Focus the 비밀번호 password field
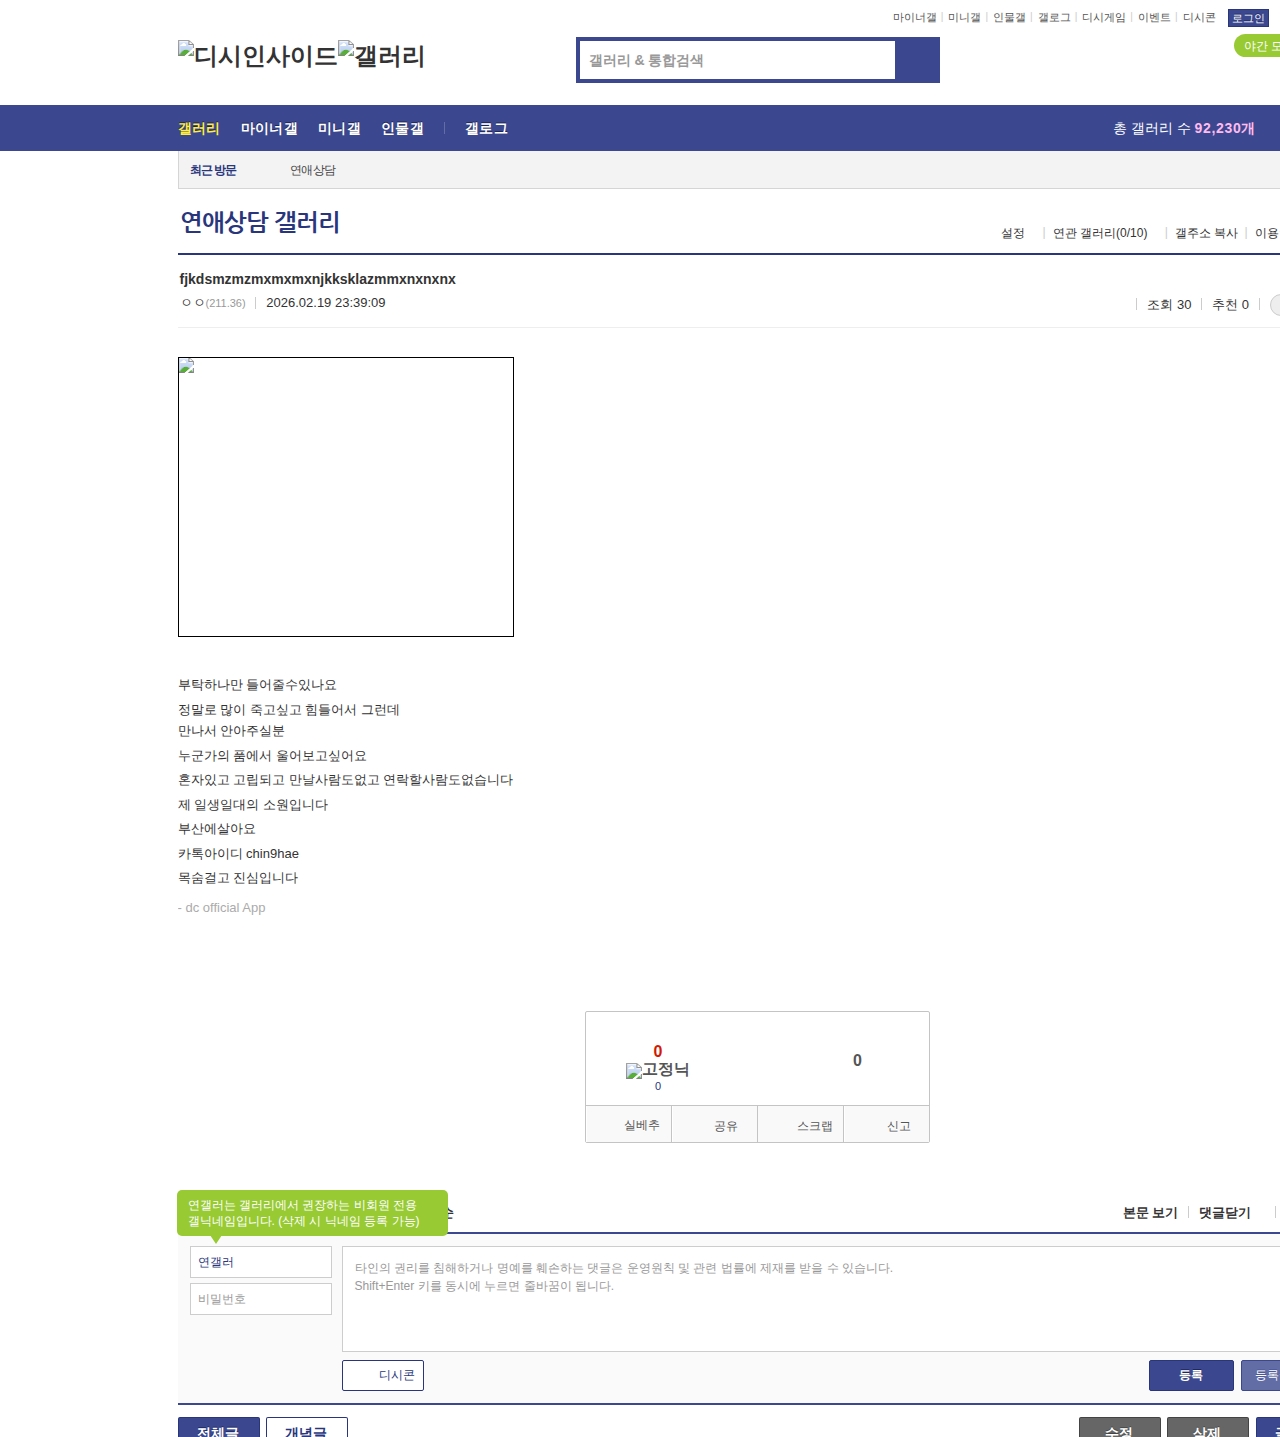This screenshot has height=1437, width=1280. click(x=261, y=1299)
